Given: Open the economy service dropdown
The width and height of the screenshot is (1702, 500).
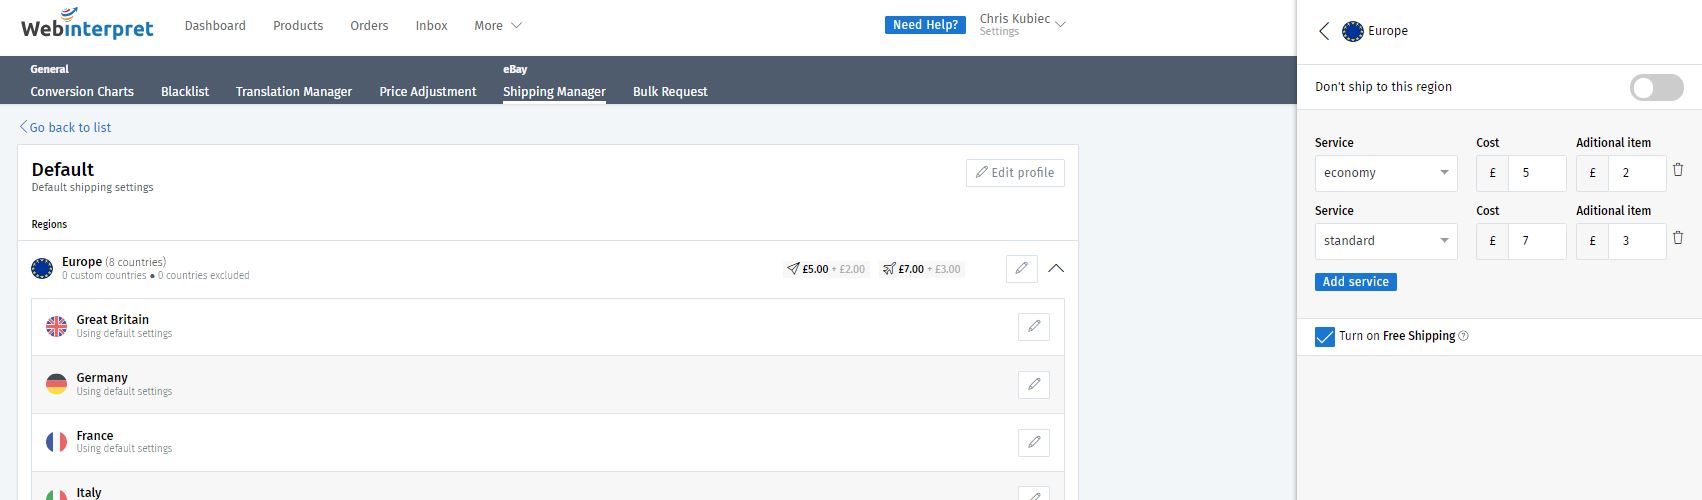Looking at the screenshot, I should pyautogui.click(x=1386, y=173).
